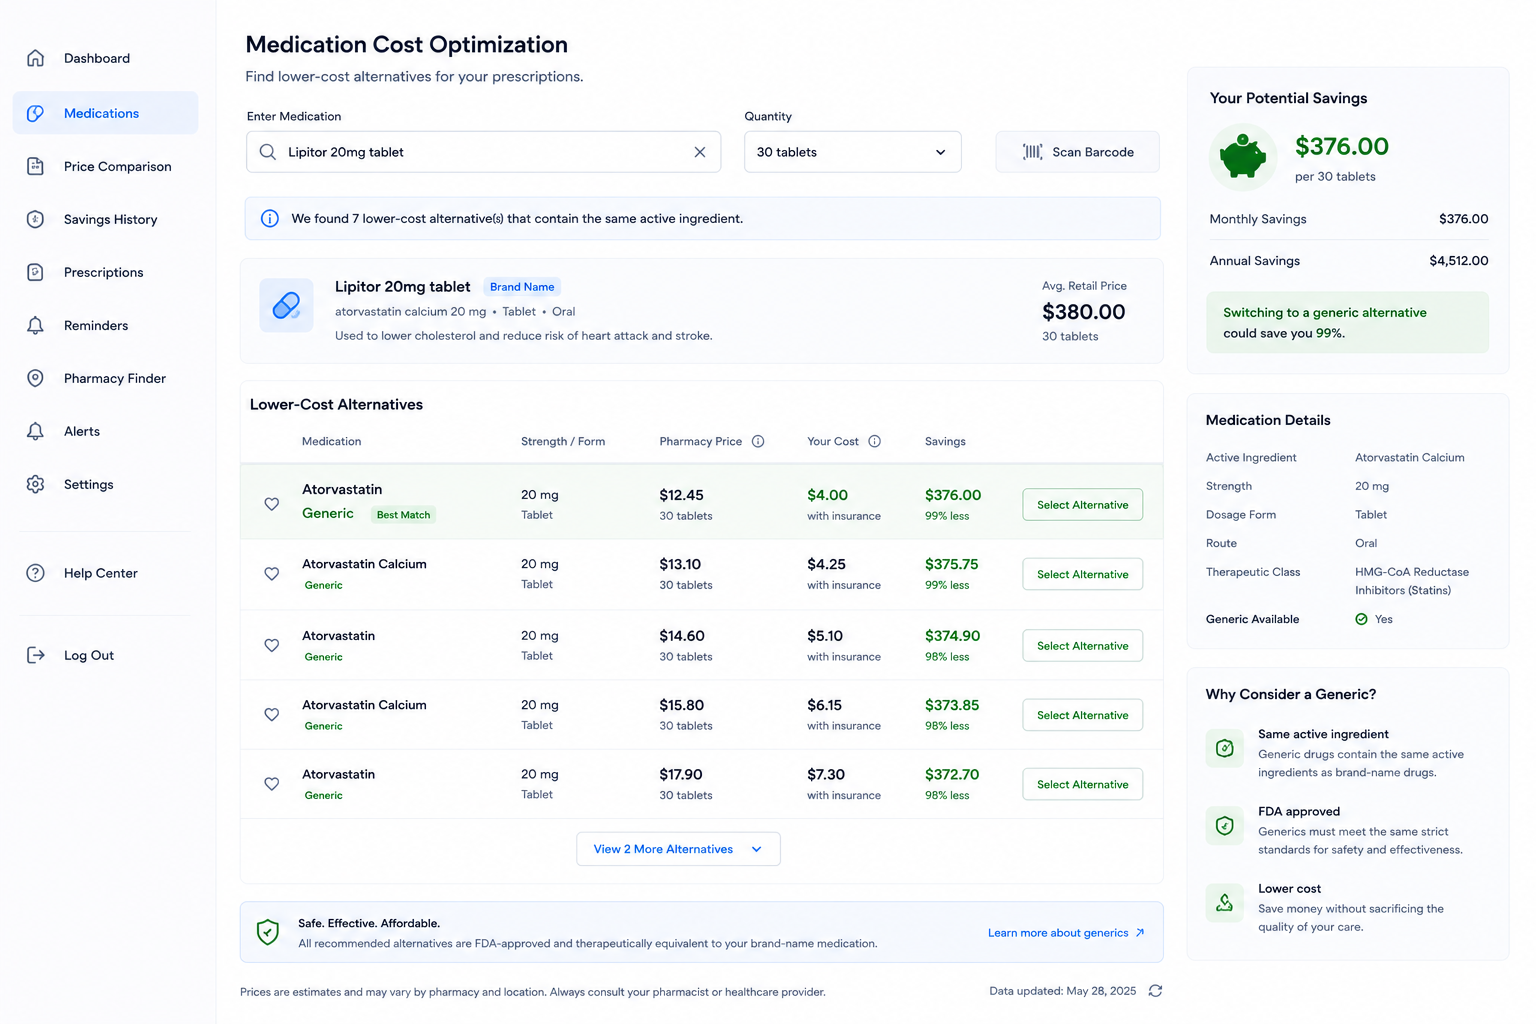1536x1024 pixels.
Task: Expand View 2 More Alternatives
Action: [678, 849]
